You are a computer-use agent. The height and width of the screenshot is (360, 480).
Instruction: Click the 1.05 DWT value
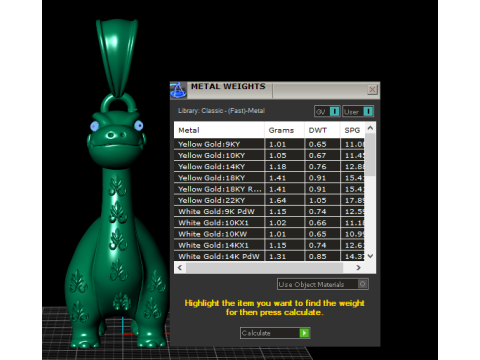click(317, 200)
